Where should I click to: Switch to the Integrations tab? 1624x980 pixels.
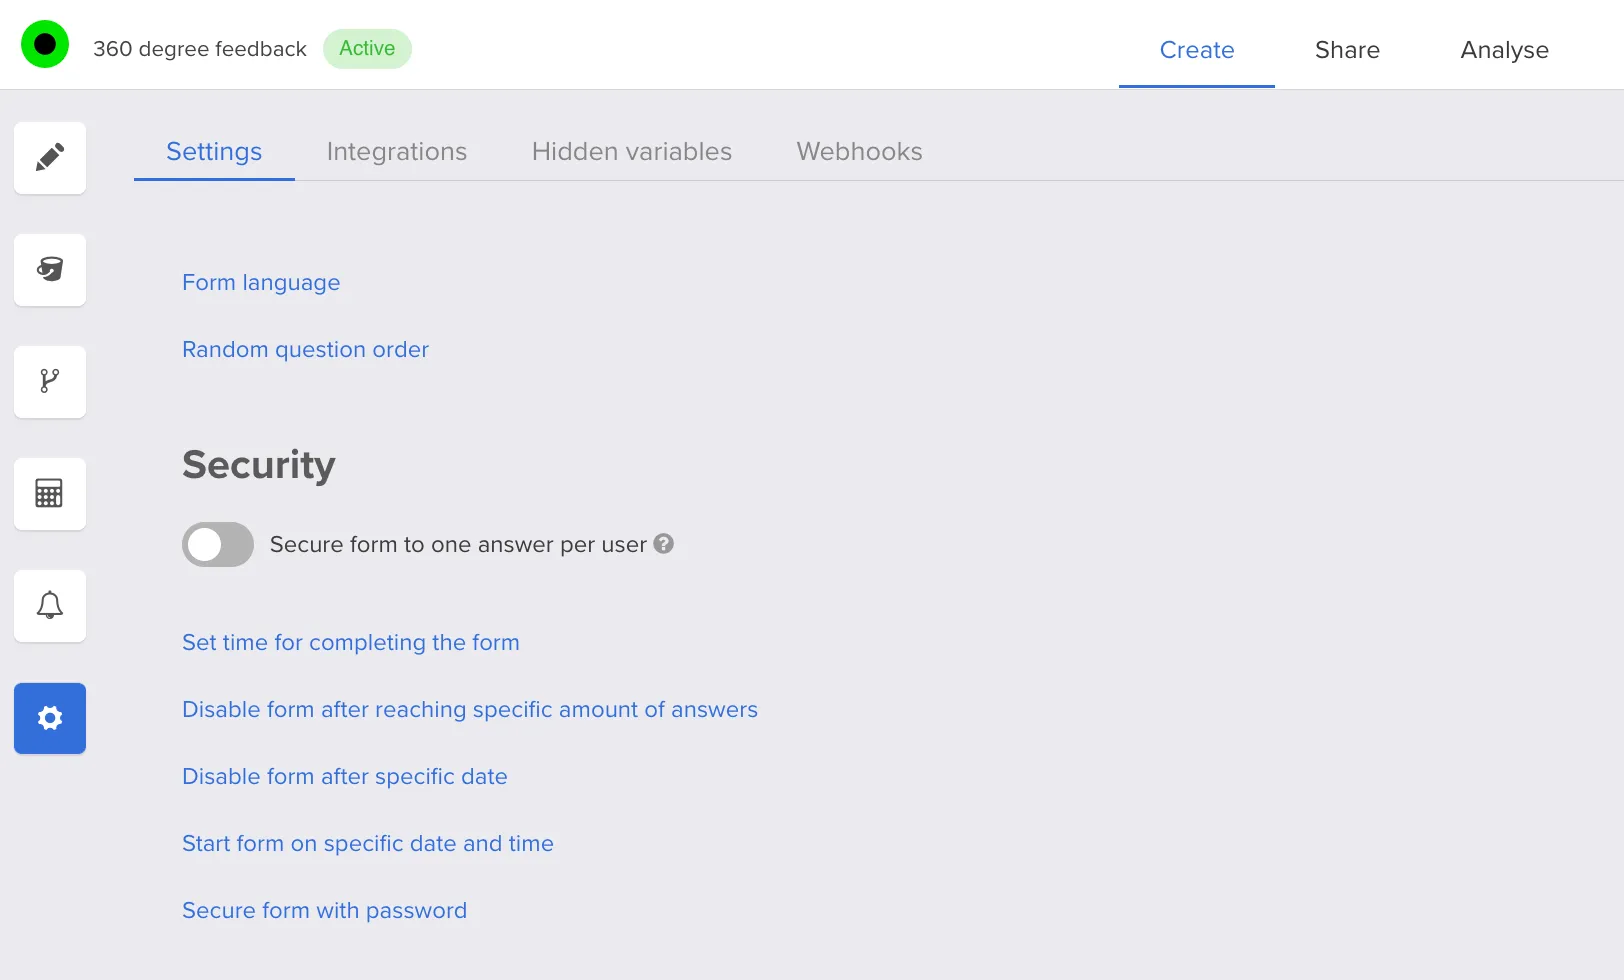(x=396, y=152)
